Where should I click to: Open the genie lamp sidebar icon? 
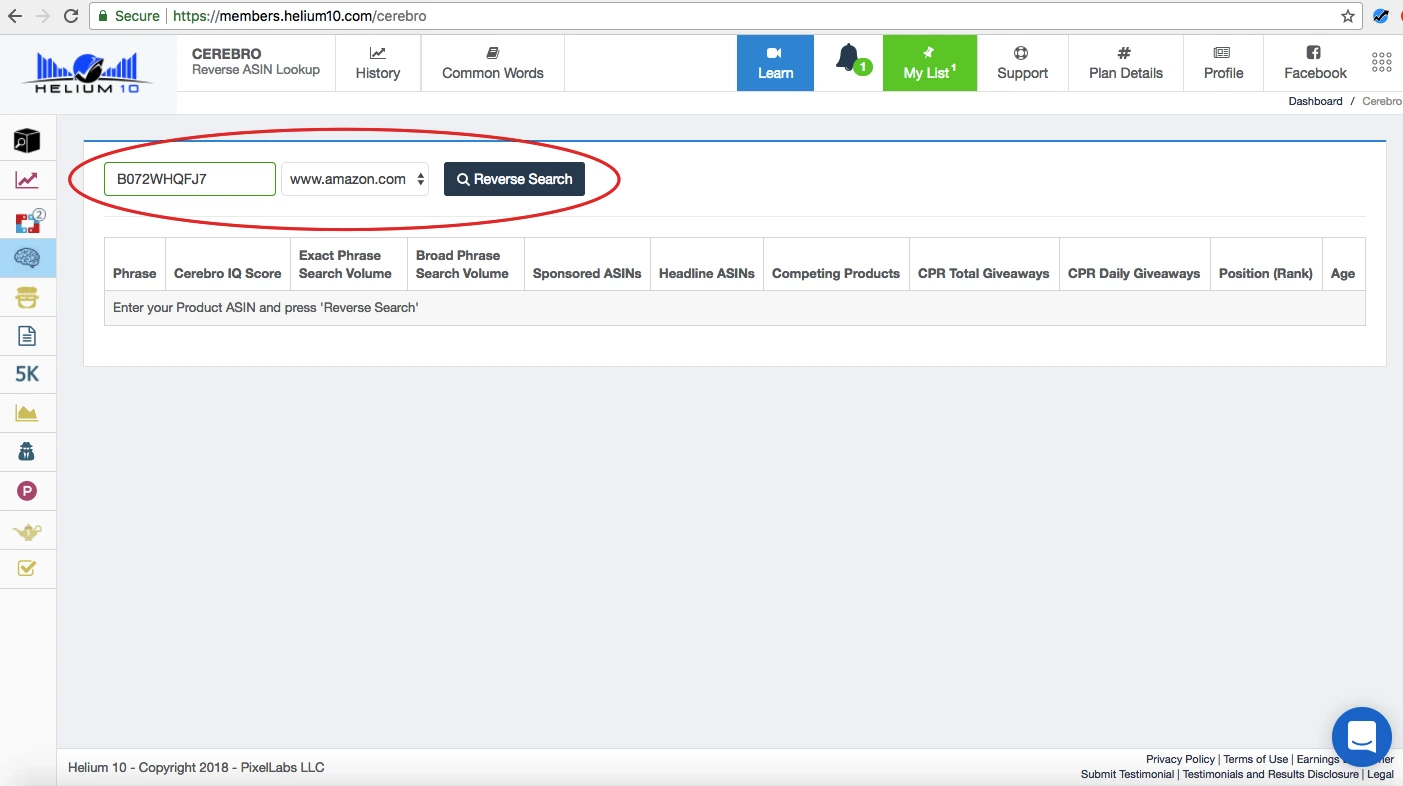click(27, 531)
